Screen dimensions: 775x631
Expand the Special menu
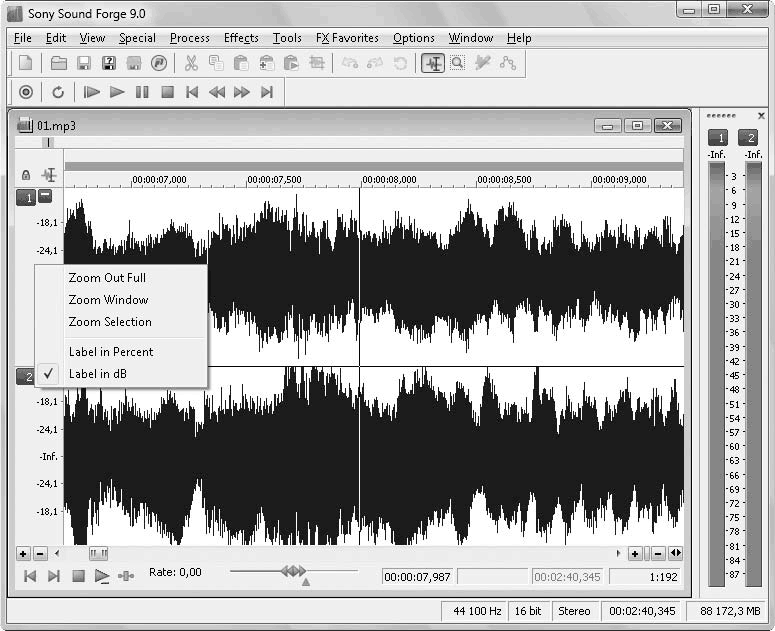pos(137,38)
